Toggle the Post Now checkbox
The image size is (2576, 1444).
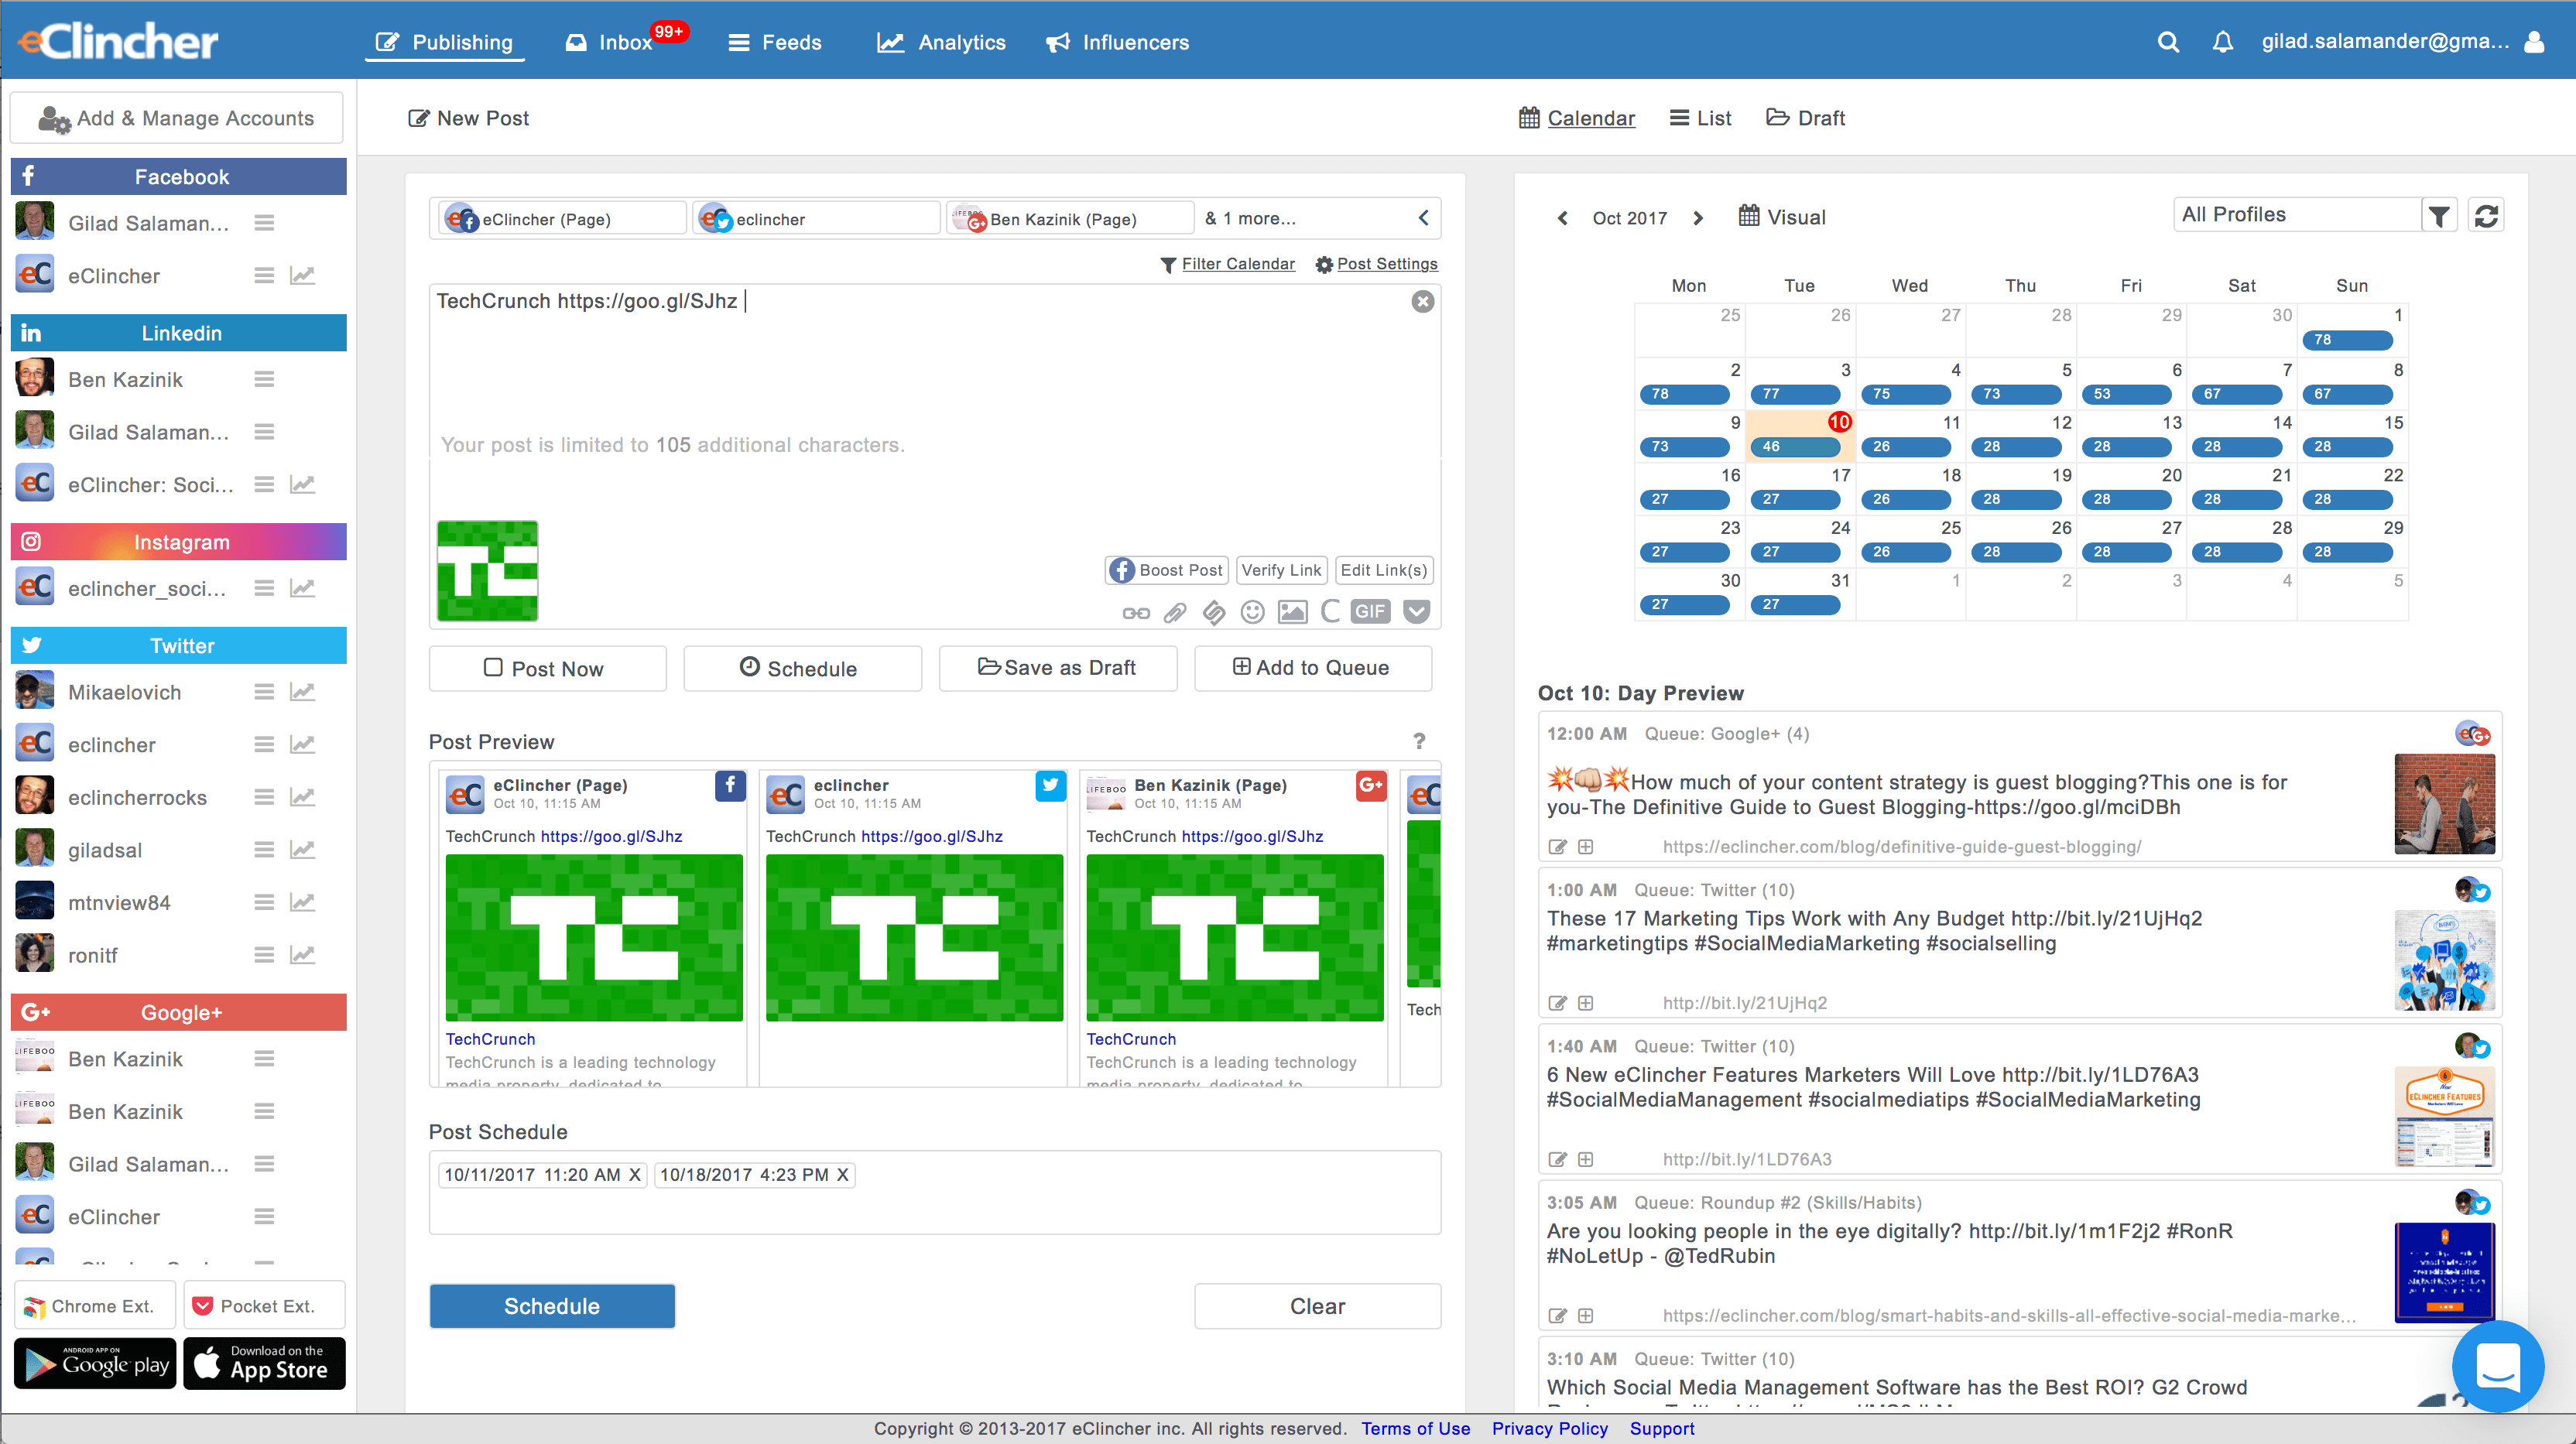493,667
